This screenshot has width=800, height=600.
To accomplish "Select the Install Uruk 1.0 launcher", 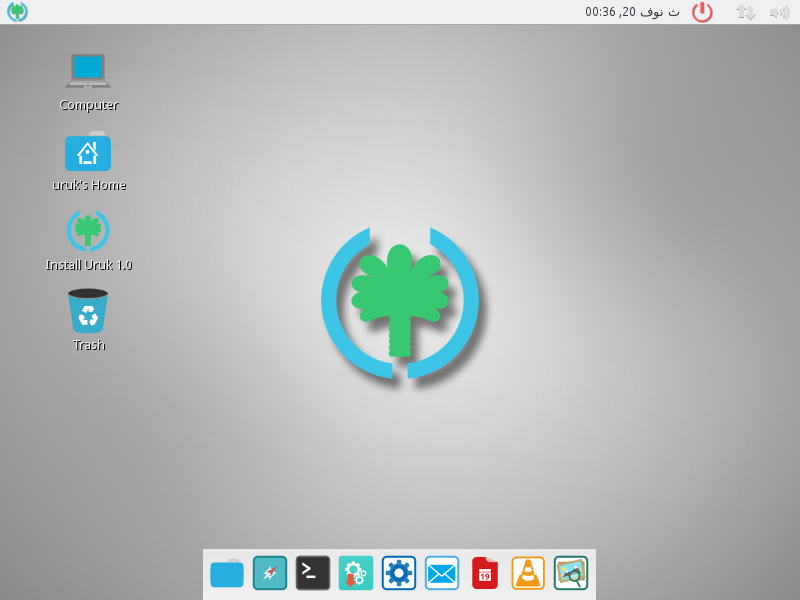I will (x=88, y=231).
